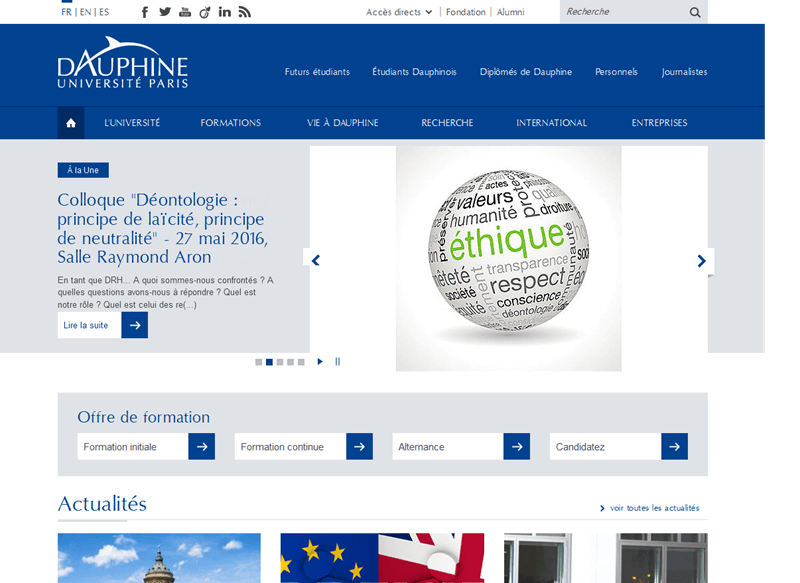Open the Twitter bird icon

[x=165, y=12]
